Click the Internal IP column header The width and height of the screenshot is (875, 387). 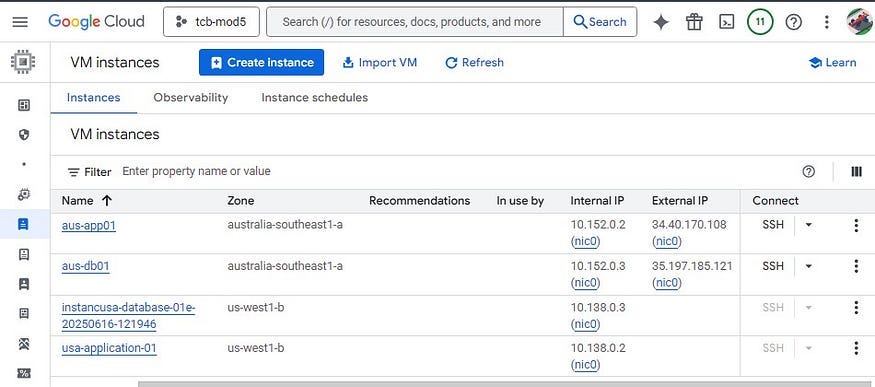tap(597, 201)
